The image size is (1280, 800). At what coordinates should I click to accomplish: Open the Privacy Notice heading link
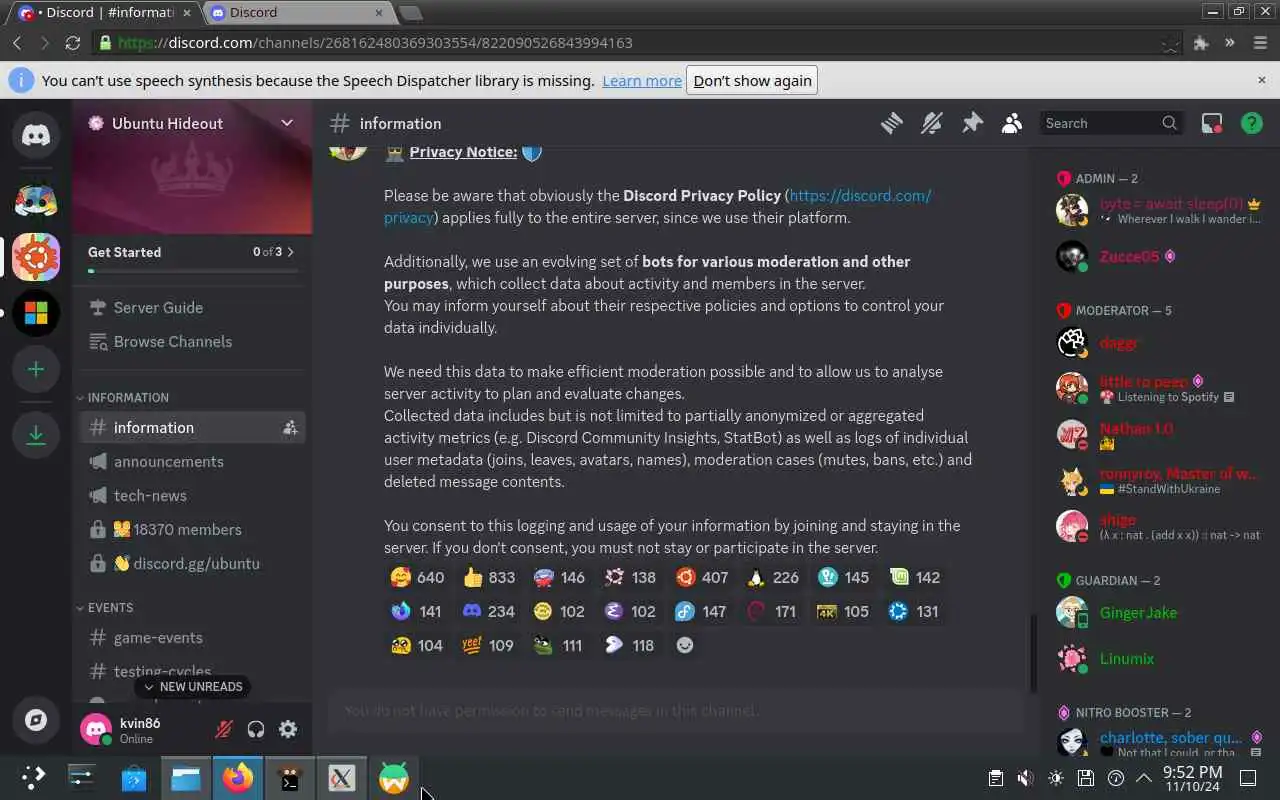tap(463, 152)
